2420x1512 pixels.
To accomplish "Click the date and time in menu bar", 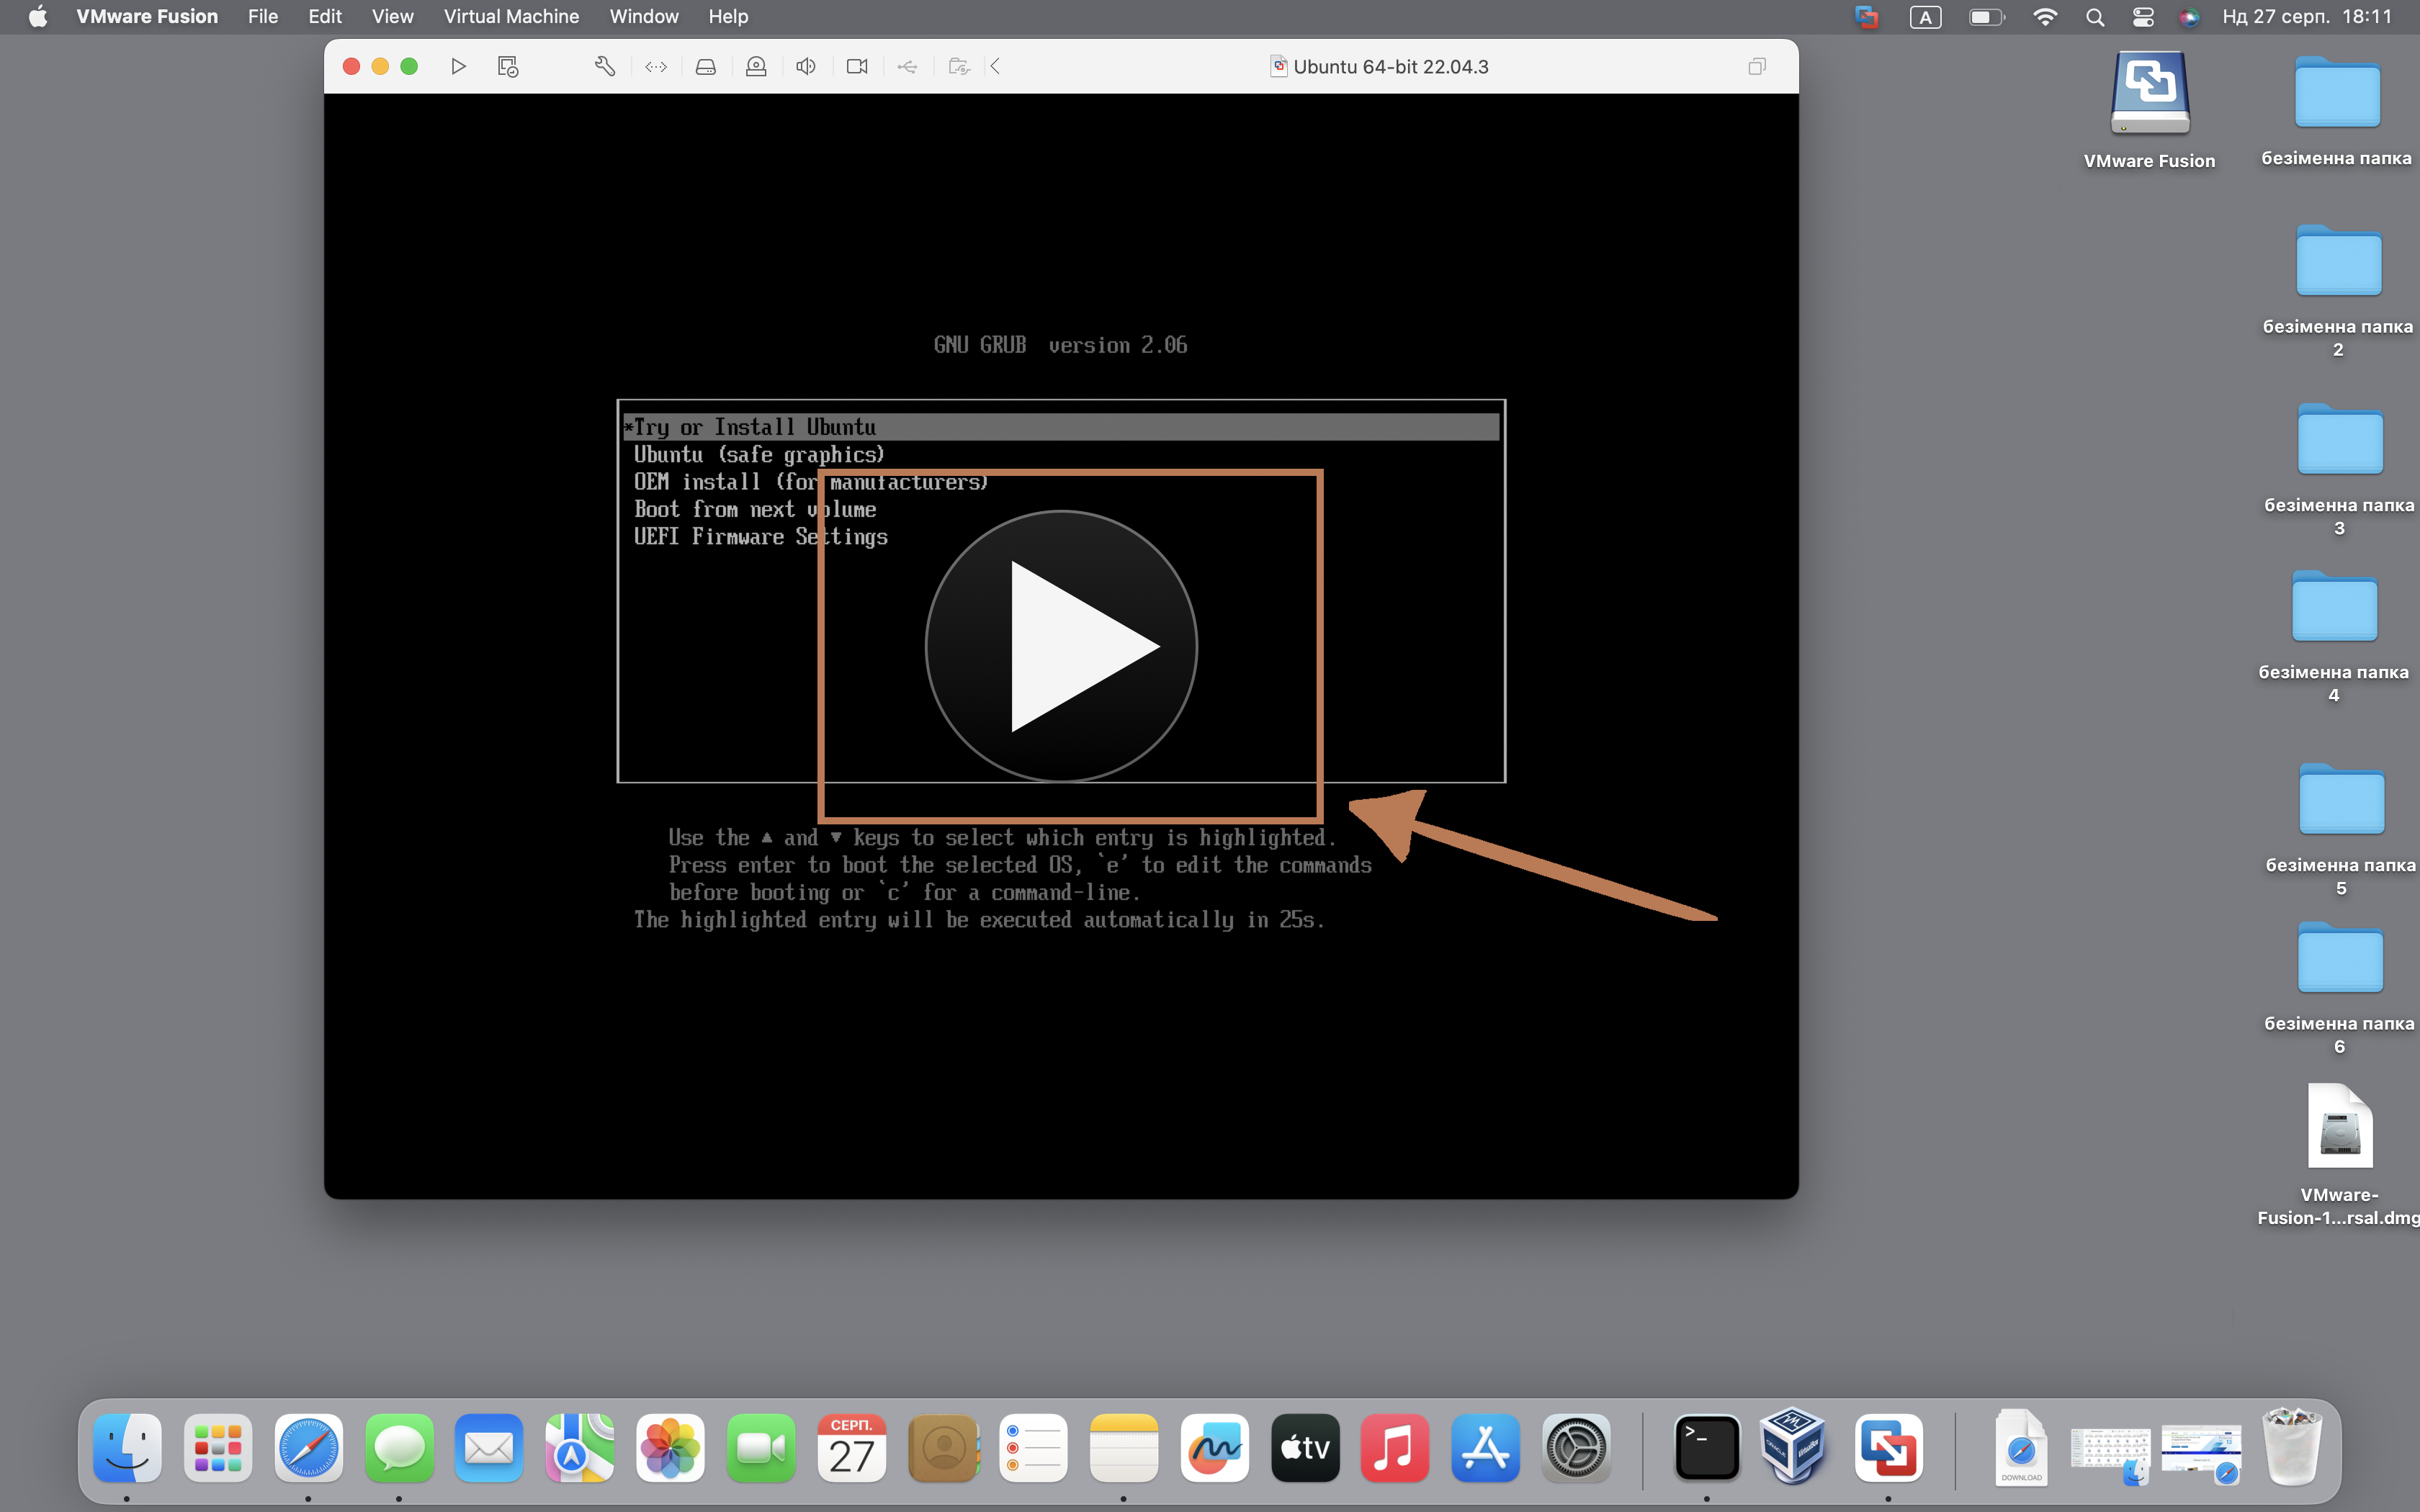I will [2307, 16].
